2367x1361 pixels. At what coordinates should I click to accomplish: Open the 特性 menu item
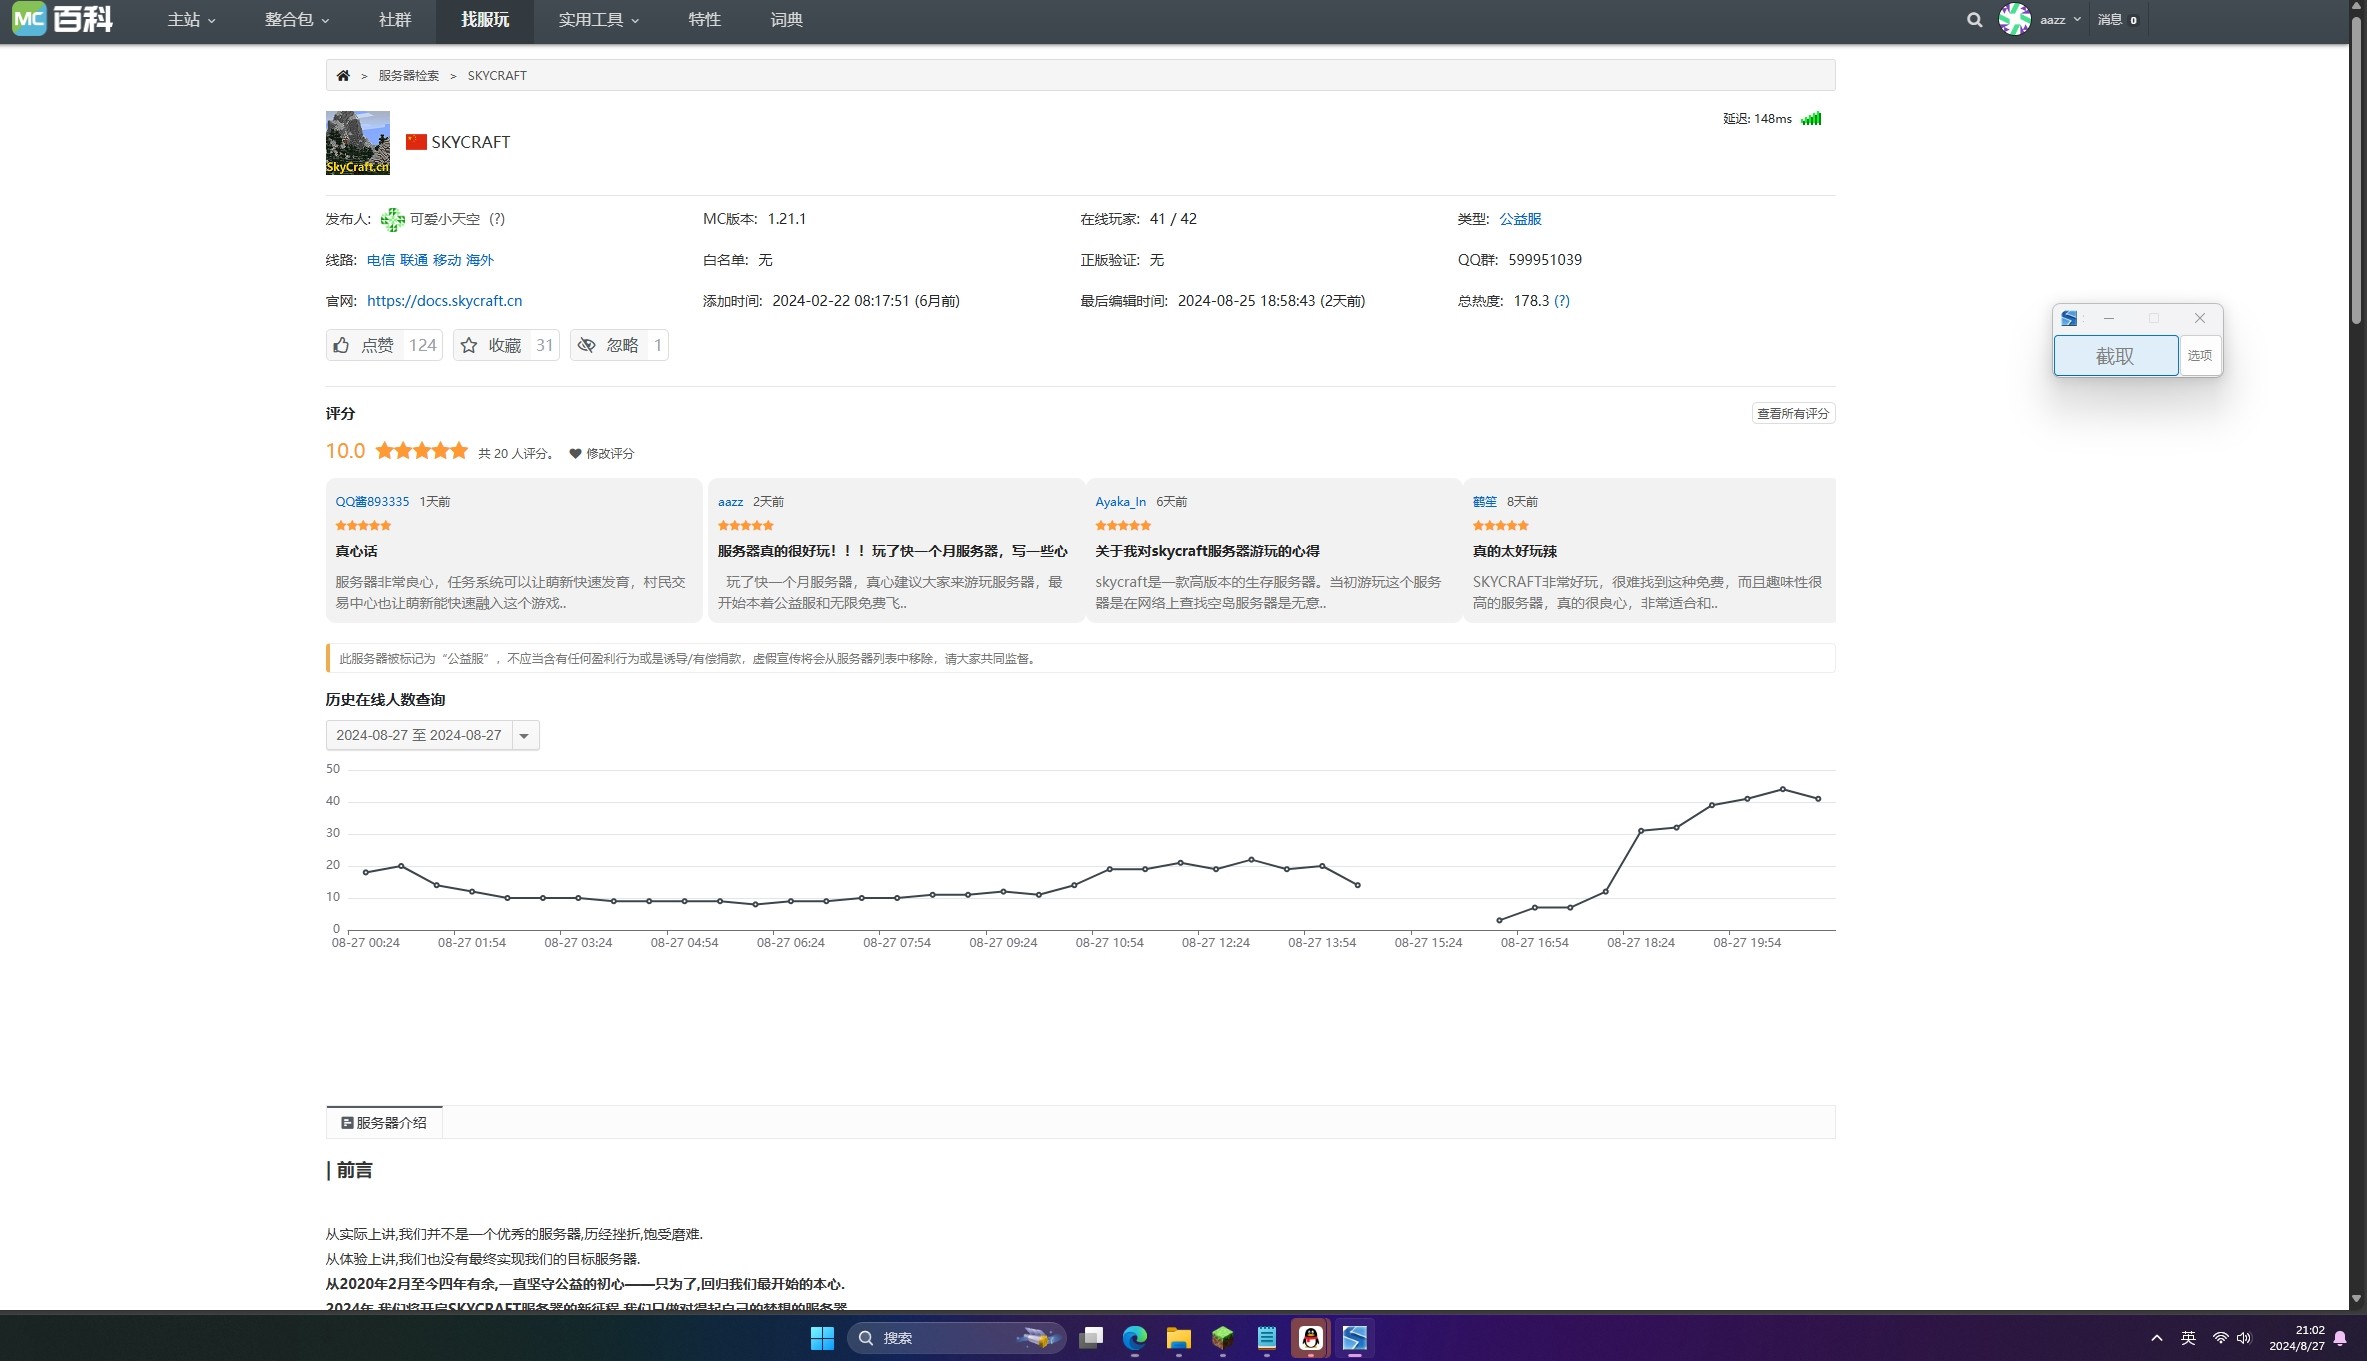pyautogui.click(x=704, y=20)
